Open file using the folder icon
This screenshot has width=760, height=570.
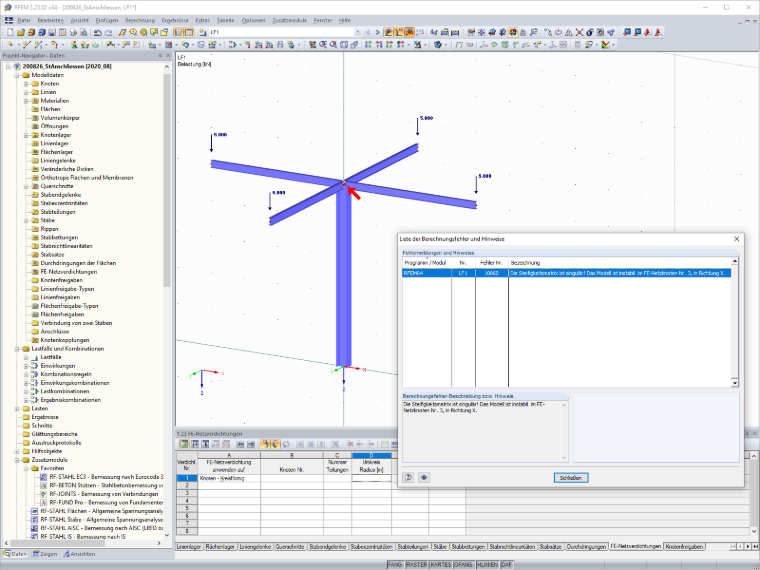point(20,32)
